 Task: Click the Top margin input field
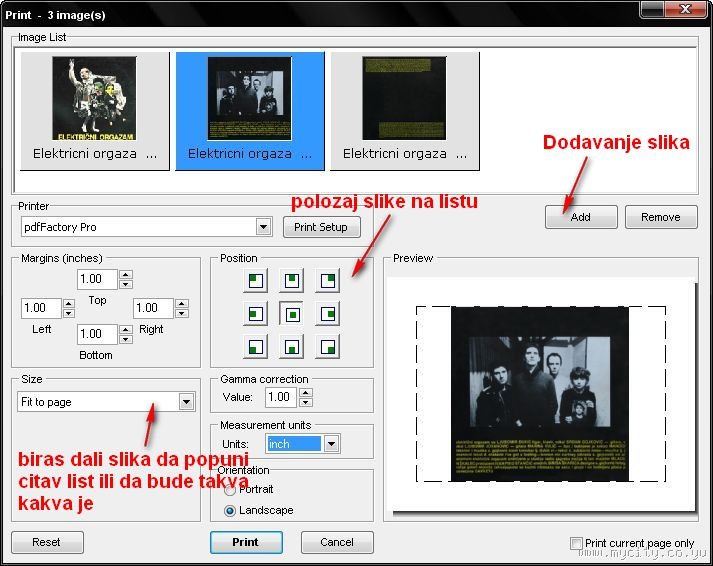(97, 279)
